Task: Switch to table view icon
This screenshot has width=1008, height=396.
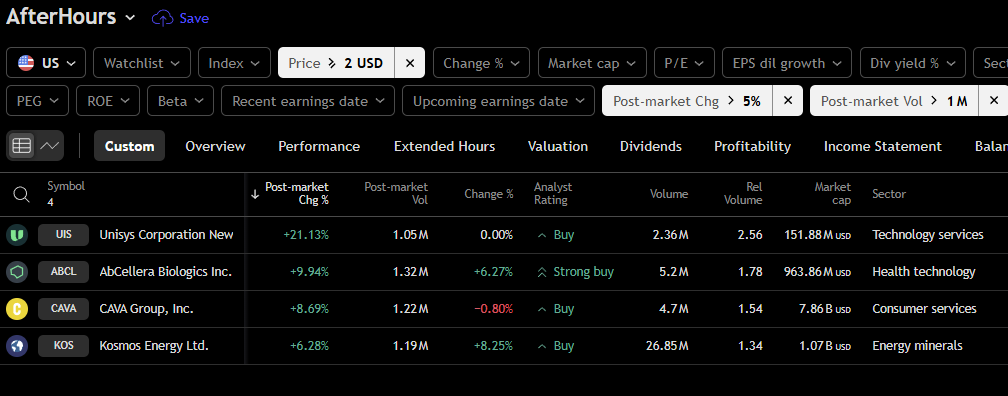Action: [22, 146]
